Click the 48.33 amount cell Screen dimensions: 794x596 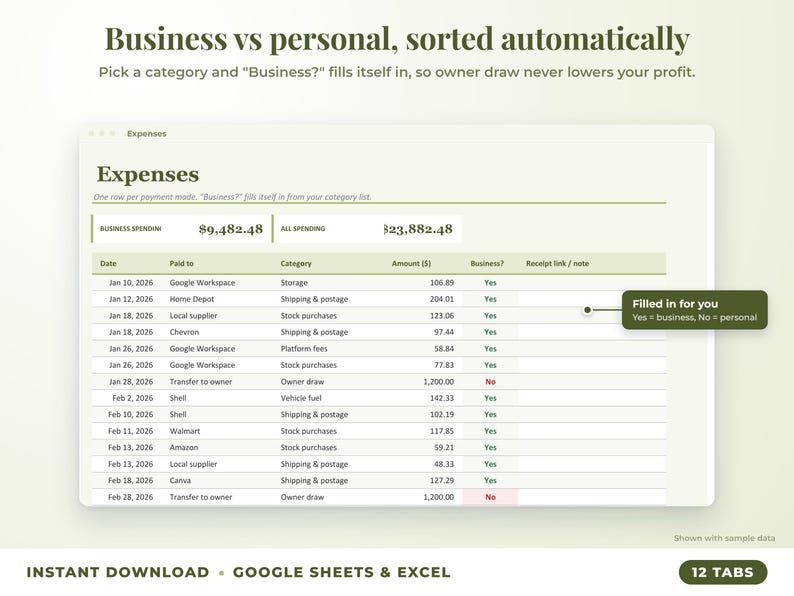coord(444,464)
